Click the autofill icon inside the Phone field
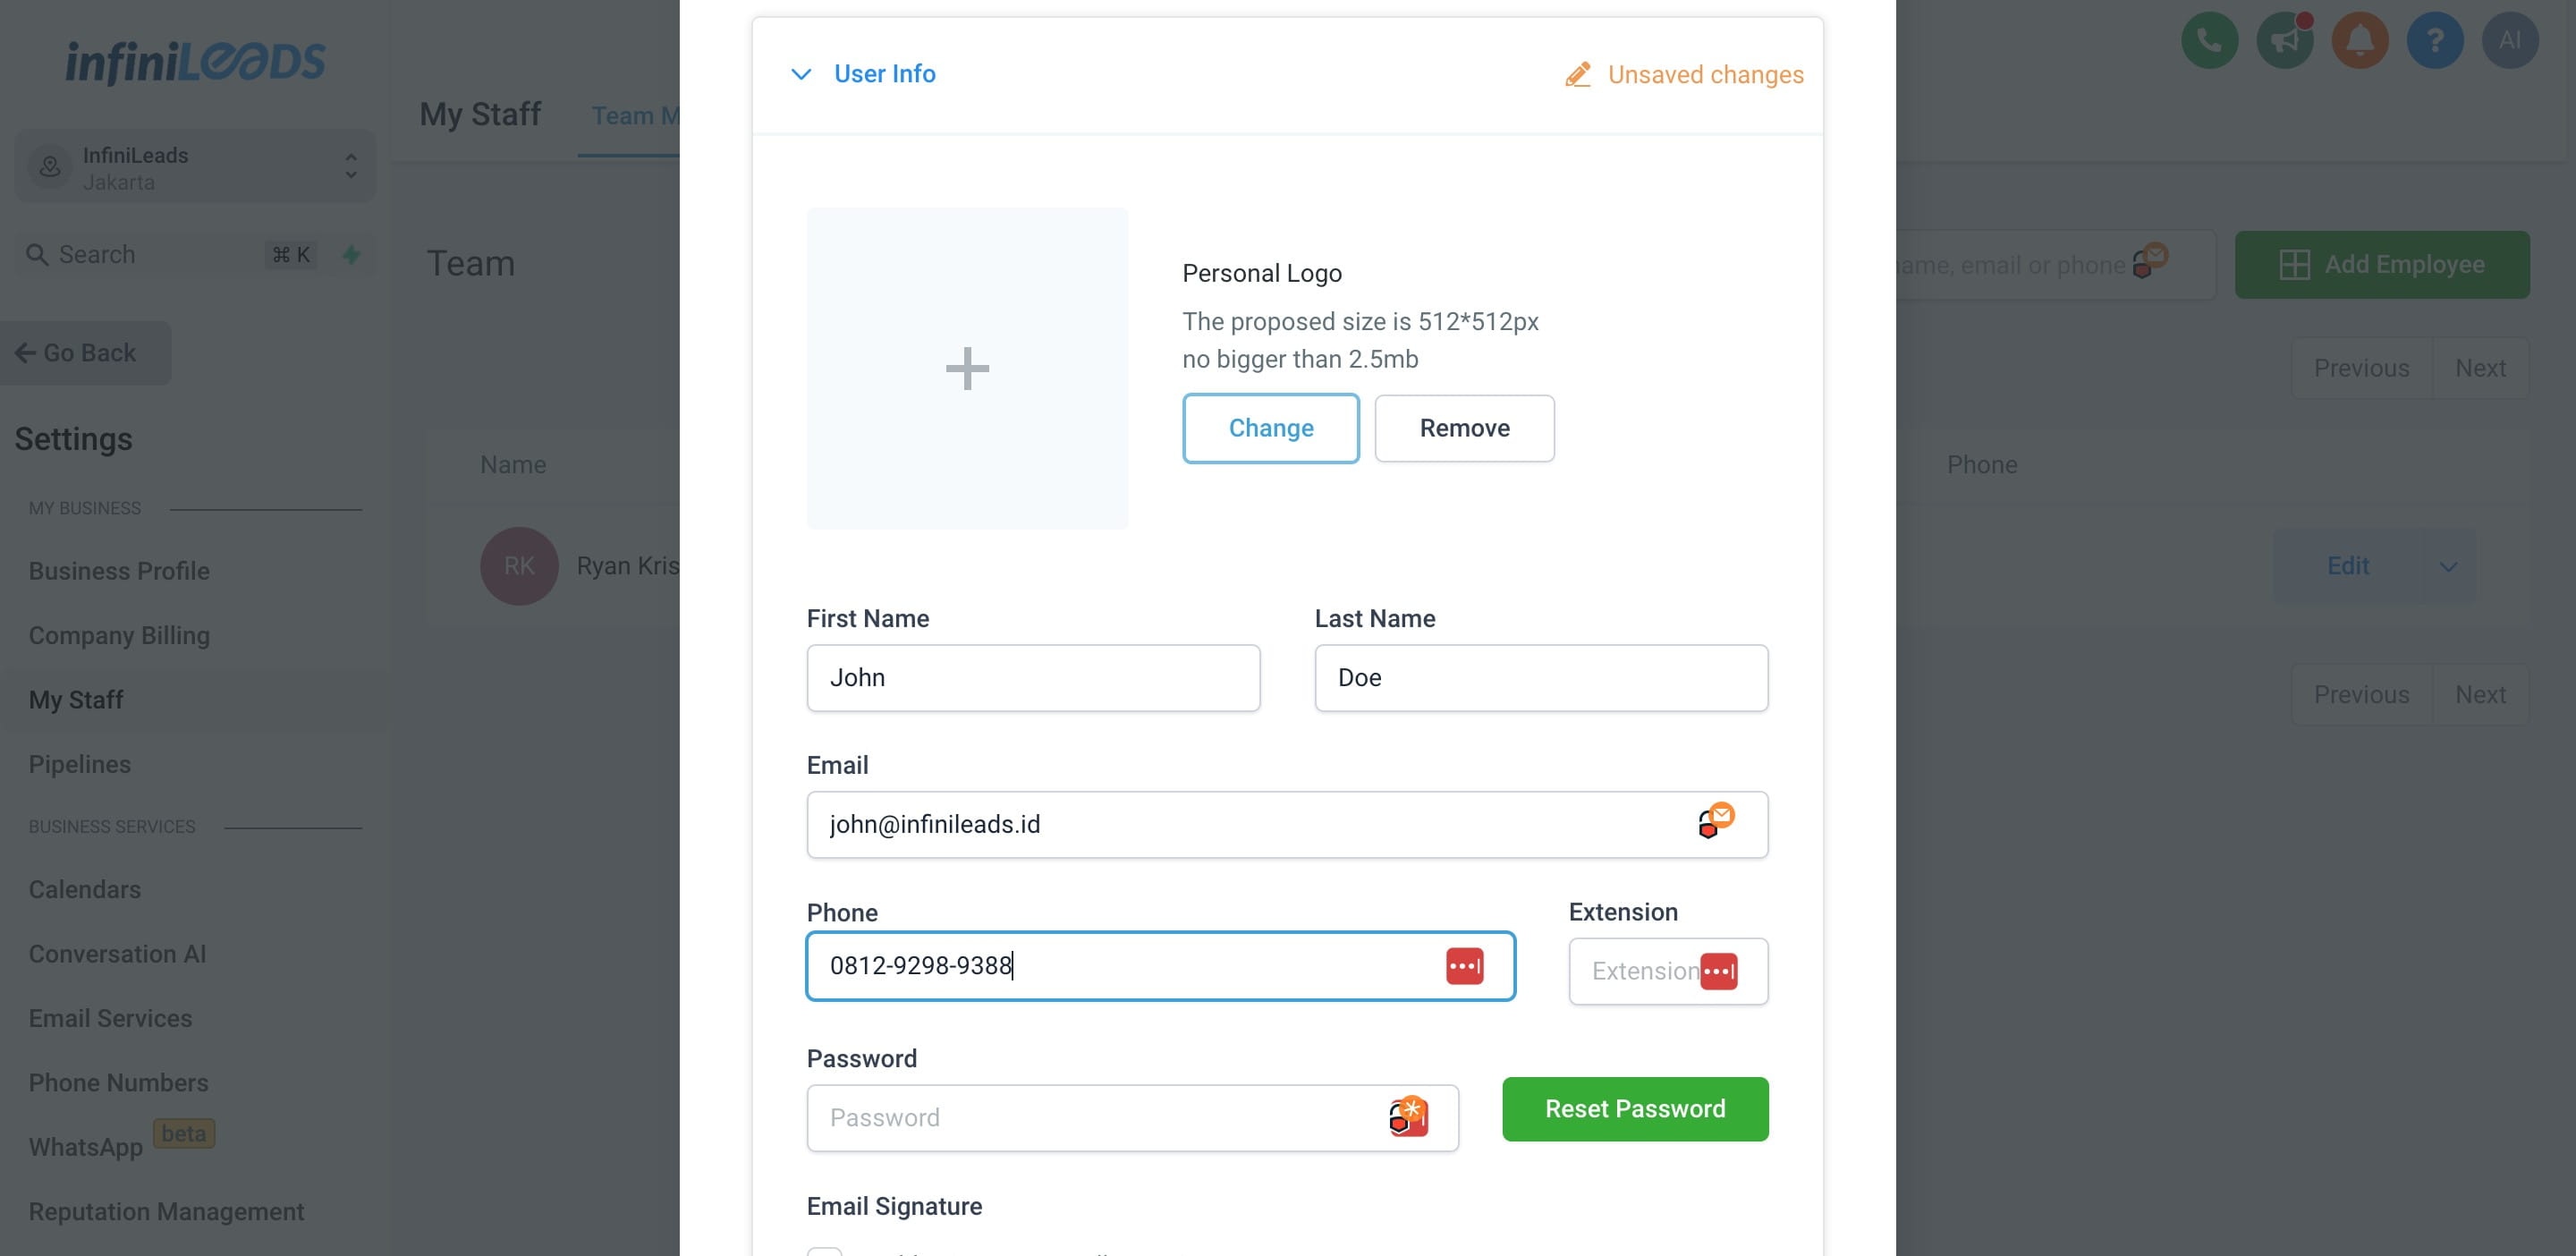Screen dimensions: 2576x1256 point(1465,966)
